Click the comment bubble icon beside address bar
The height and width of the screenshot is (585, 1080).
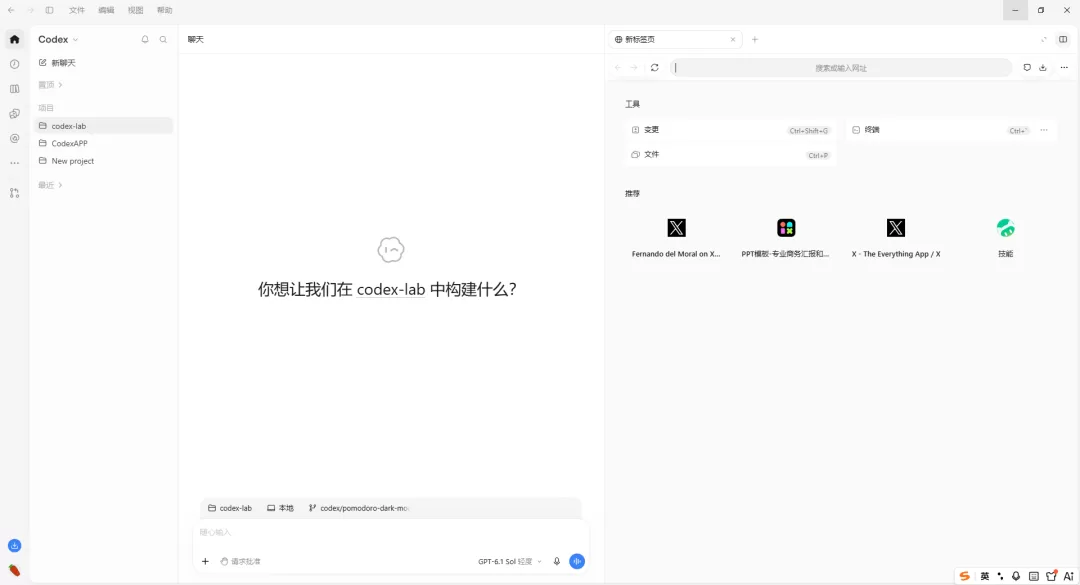point(1027,68)
